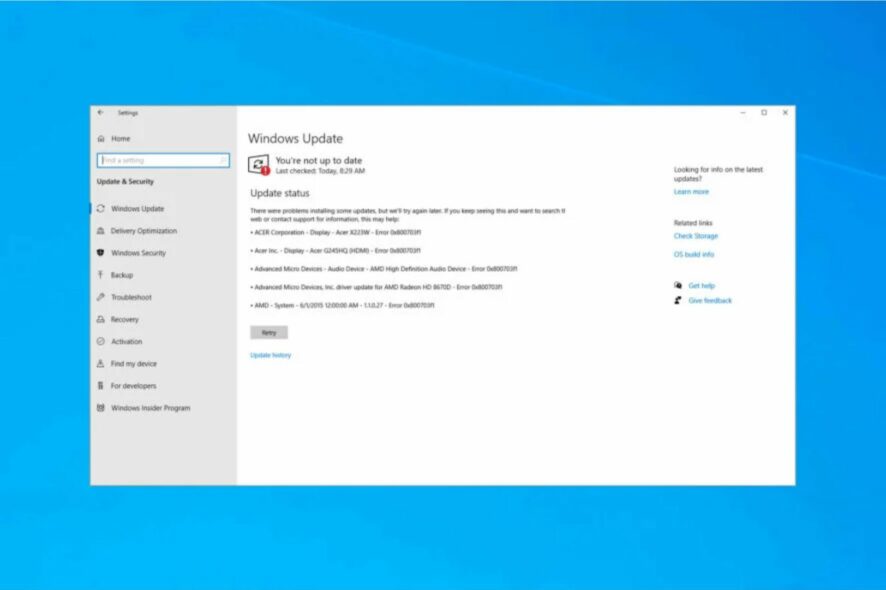Viewport: 886px width, 590px height.
Task: Click the search magnifier in settings box
Action: [x=223, y=160]
